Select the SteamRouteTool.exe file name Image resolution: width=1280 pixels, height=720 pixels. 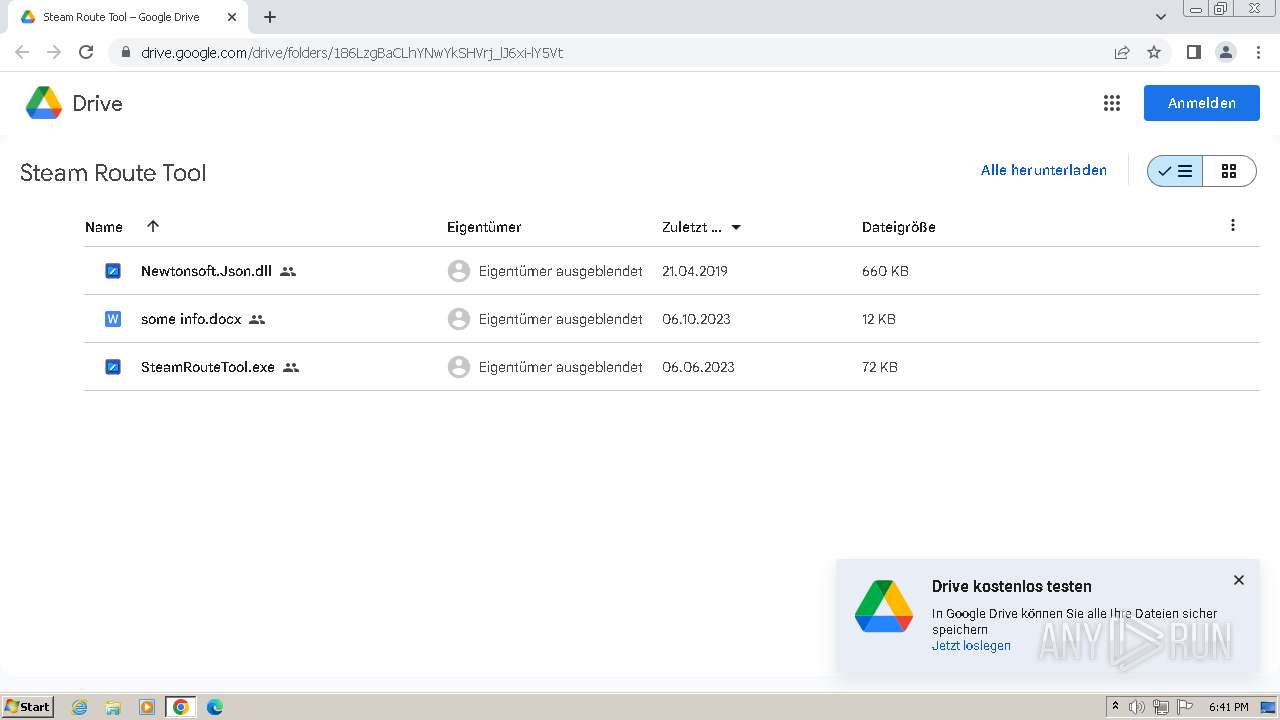pyautogui.click(x=208, y=367)
